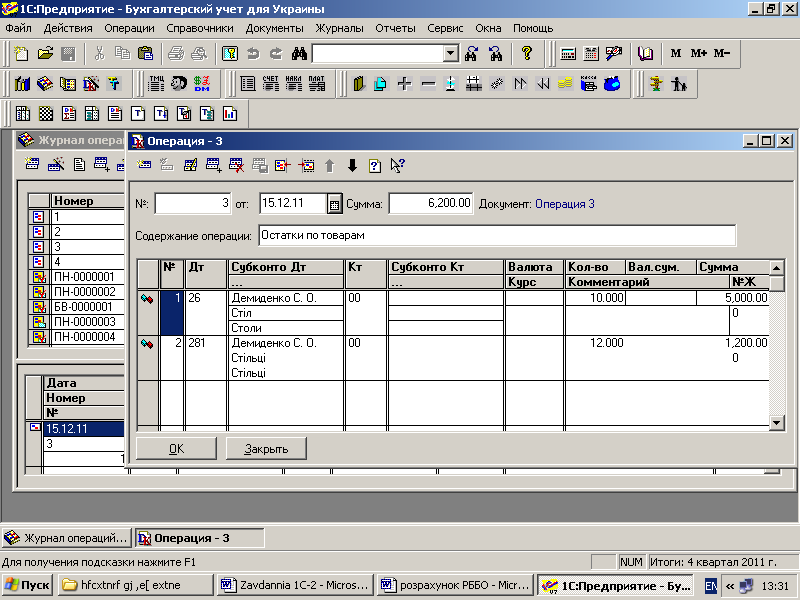Screen dimensions: 800x600
Task: Click the chart report icon in third toolbar
Action: (230, 114)
